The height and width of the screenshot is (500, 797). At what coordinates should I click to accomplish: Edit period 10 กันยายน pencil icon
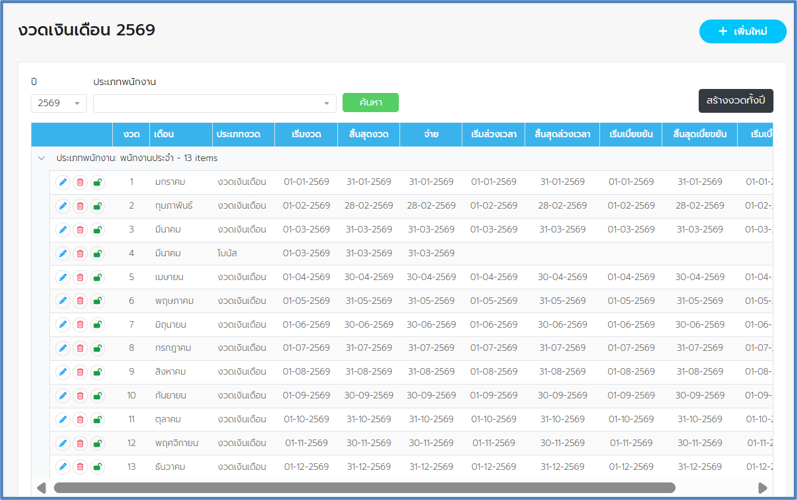[63, 395]
